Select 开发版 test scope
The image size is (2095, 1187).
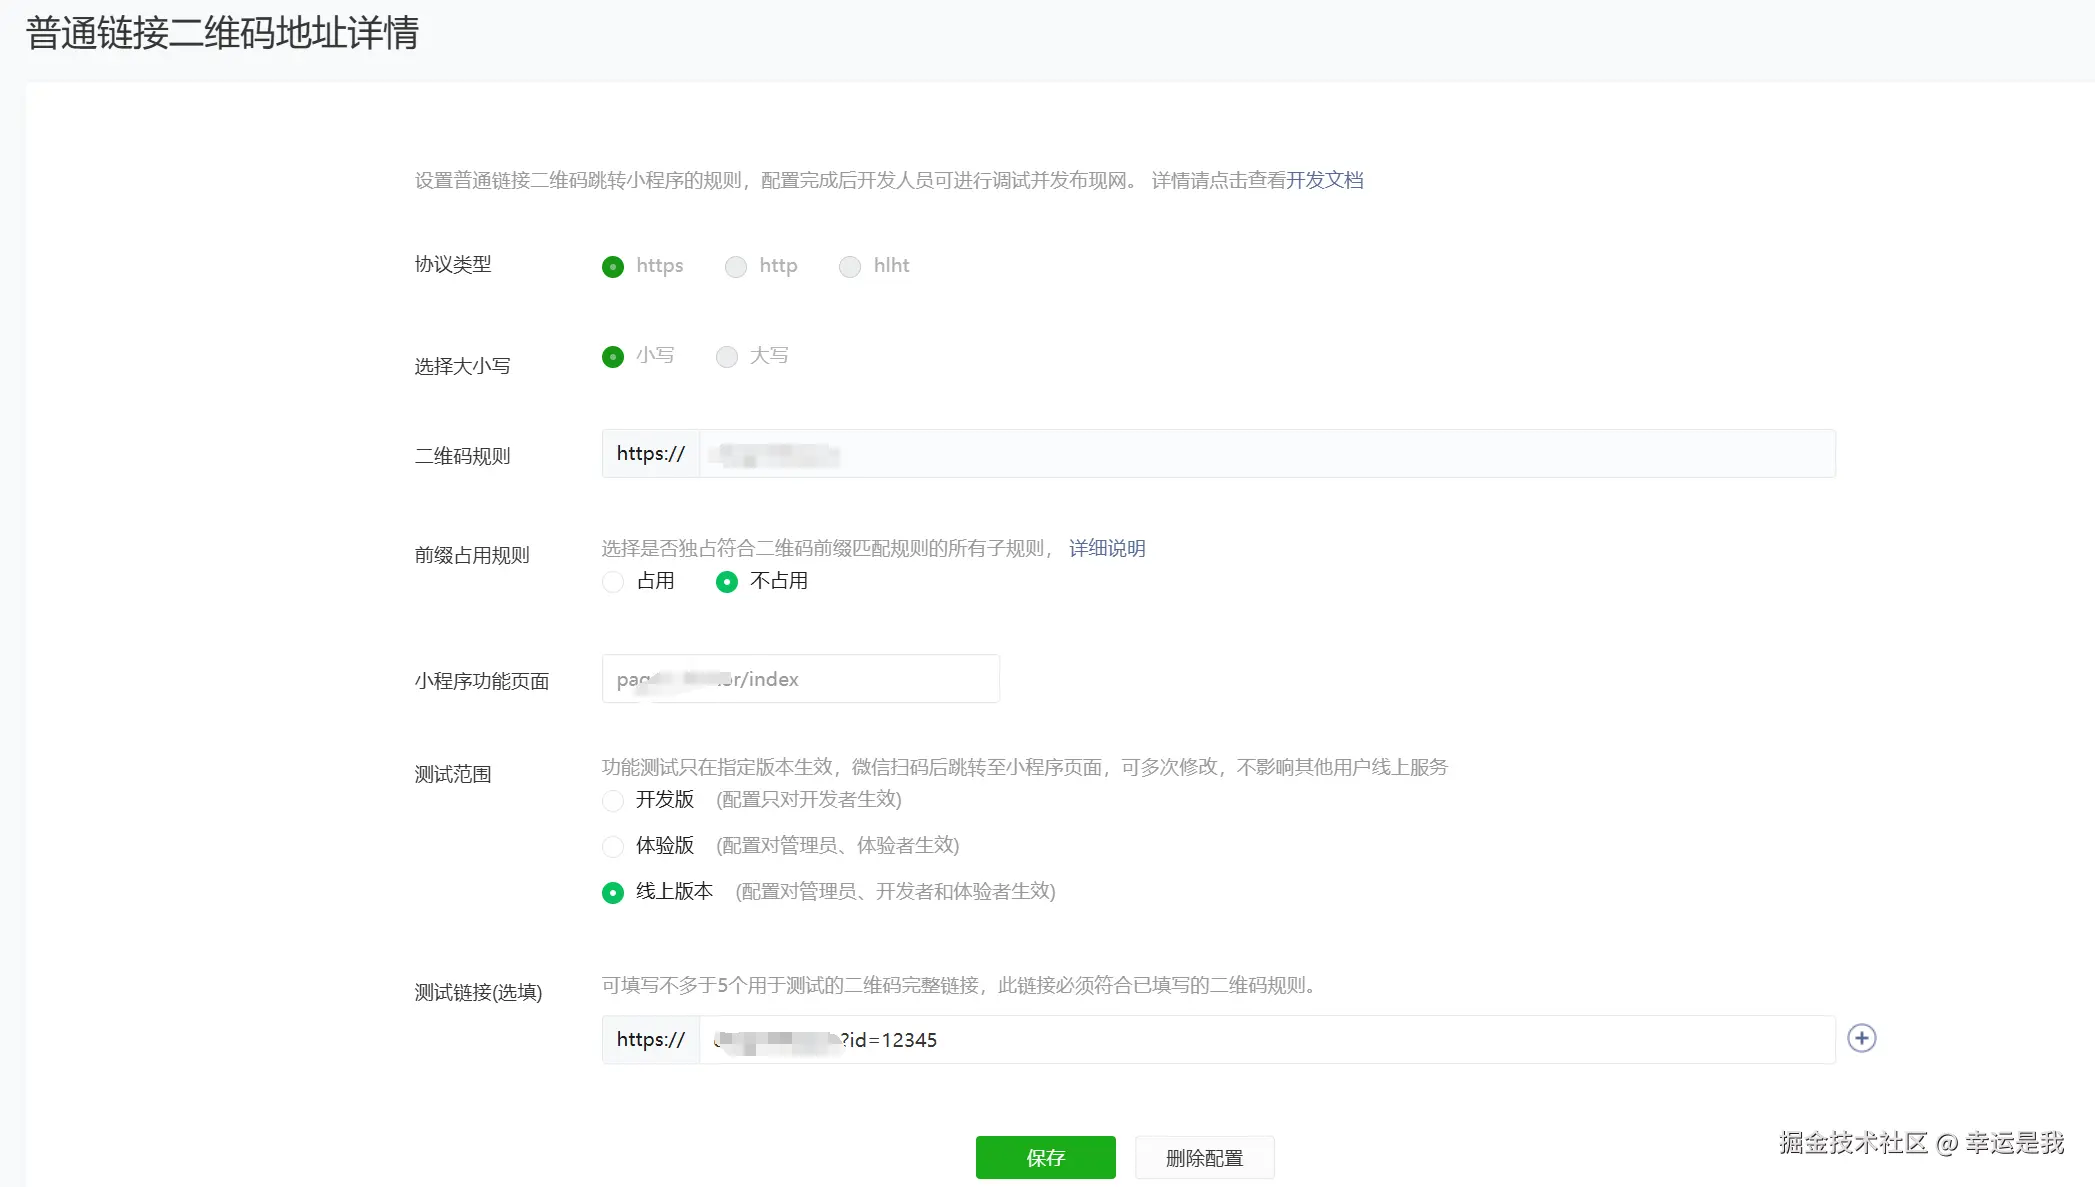[x=613, y=801]
